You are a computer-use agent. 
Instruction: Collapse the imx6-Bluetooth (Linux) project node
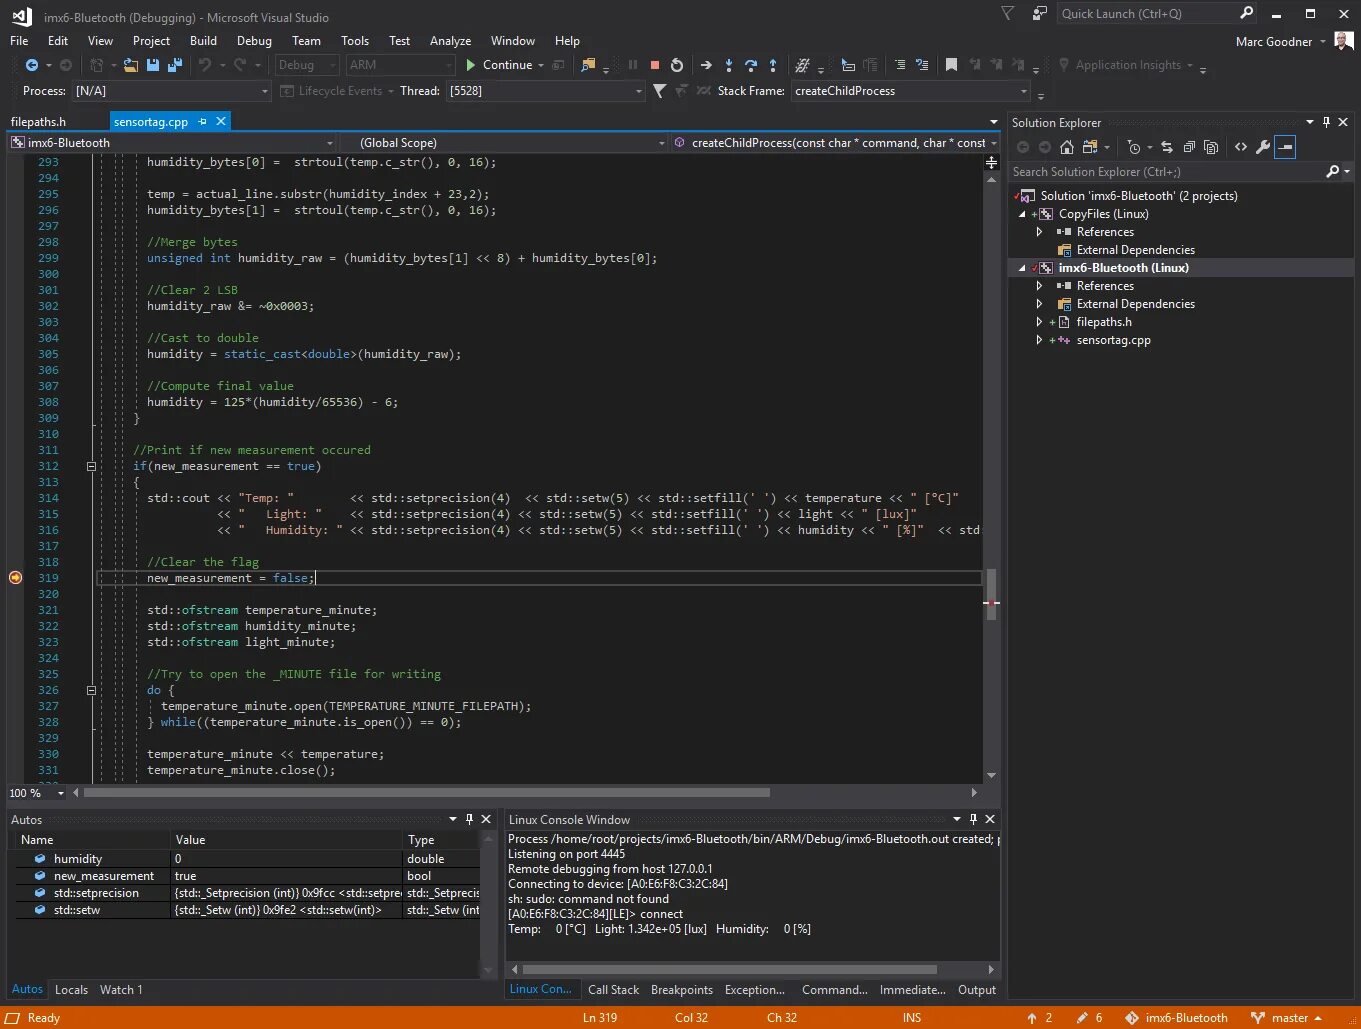pyautogui.click(x=1022, y=268)
